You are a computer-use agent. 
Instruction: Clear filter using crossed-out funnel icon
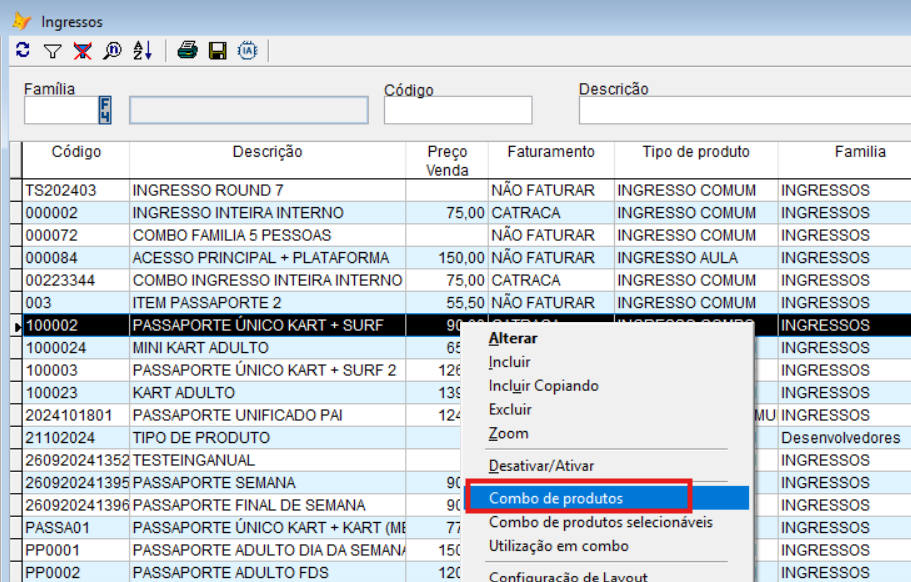coord(83,51)
